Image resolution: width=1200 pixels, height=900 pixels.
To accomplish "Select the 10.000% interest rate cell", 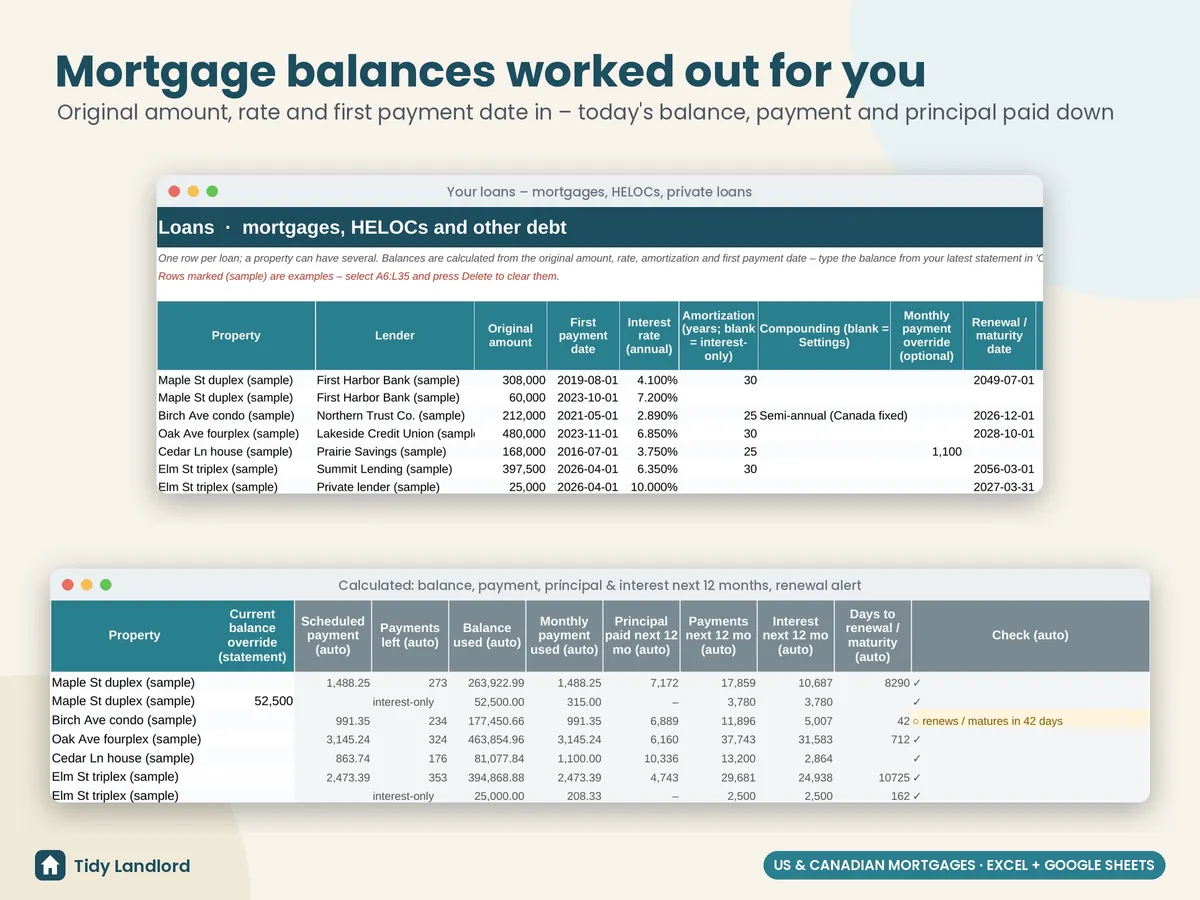I will click(x=649, y=487).
